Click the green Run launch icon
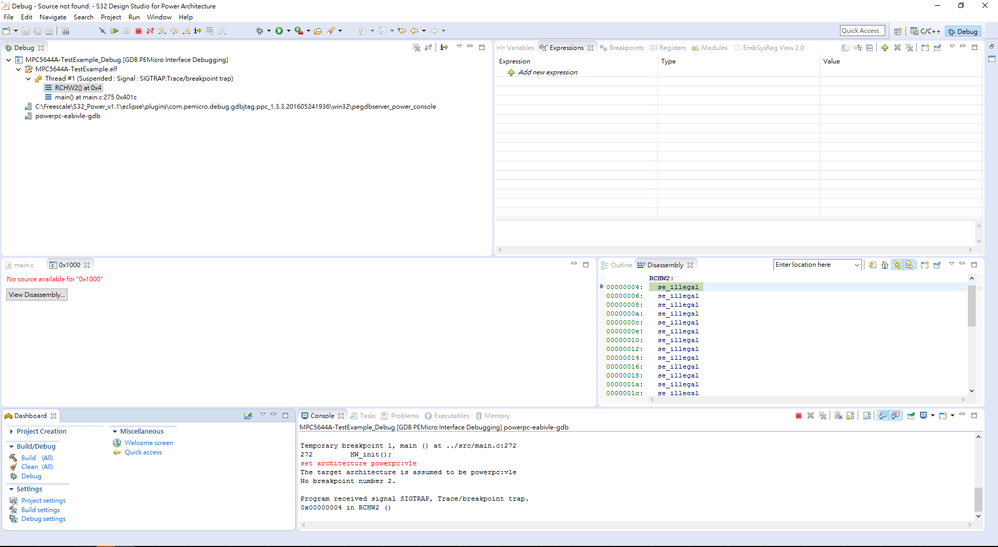The width and height of the screenshot is (998, 547). (x=279, y=31)
